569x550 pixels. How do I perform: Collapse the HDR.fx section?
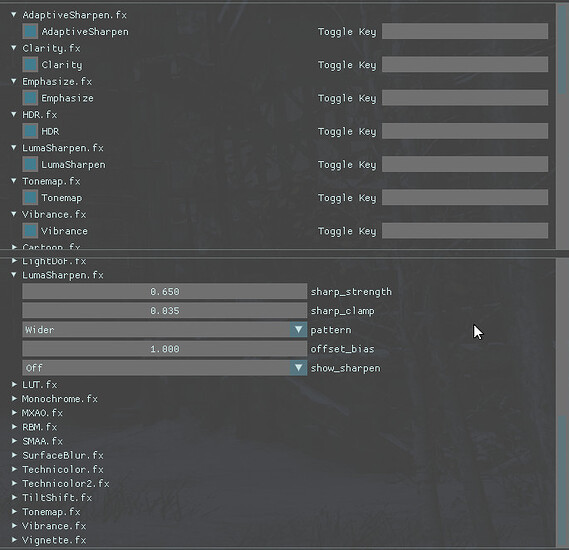pos(14,114)
